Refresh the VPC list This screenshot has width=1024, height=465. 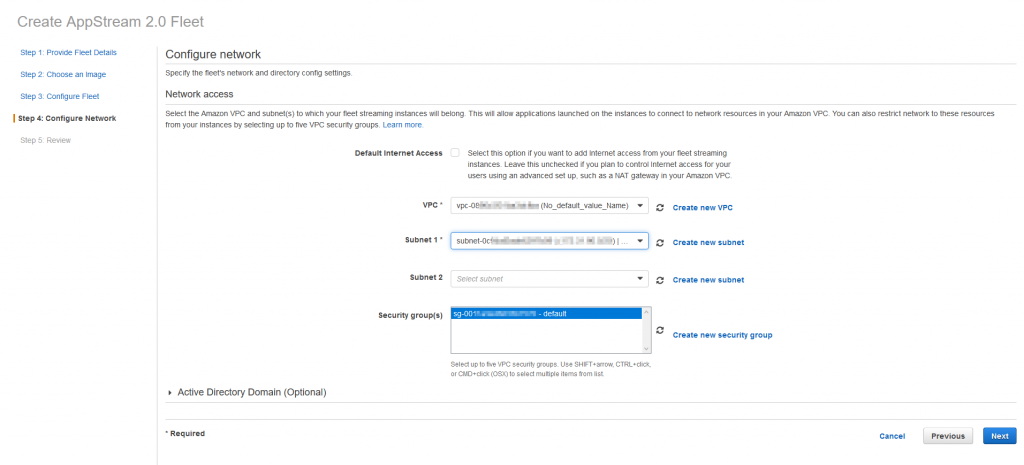pyautogui.click(x=660, y=207)
